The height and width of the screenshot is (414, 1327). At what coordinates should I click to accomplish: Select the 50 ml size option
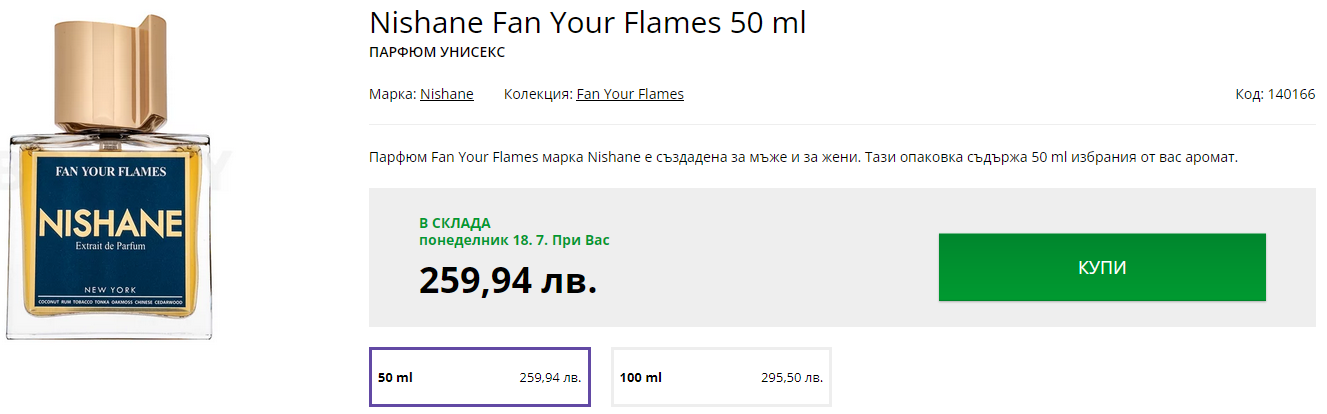480,377
